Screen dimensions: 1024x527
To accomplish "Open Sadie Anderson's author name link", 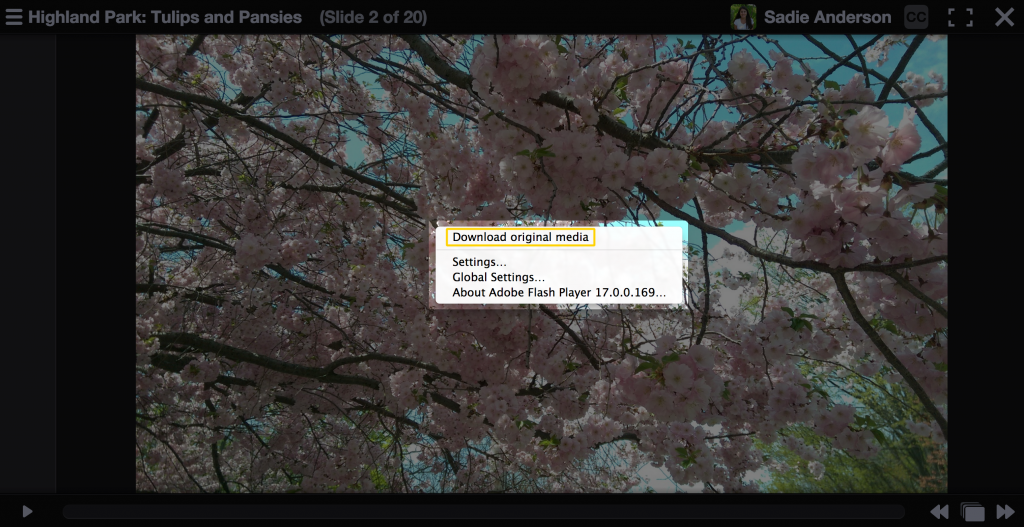I will pyautogui.click(x=827, y=17).
